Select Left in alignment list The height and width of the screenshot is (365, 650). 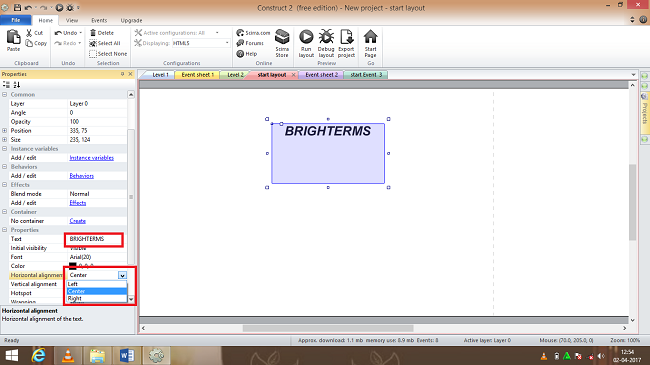coord(97,284)
